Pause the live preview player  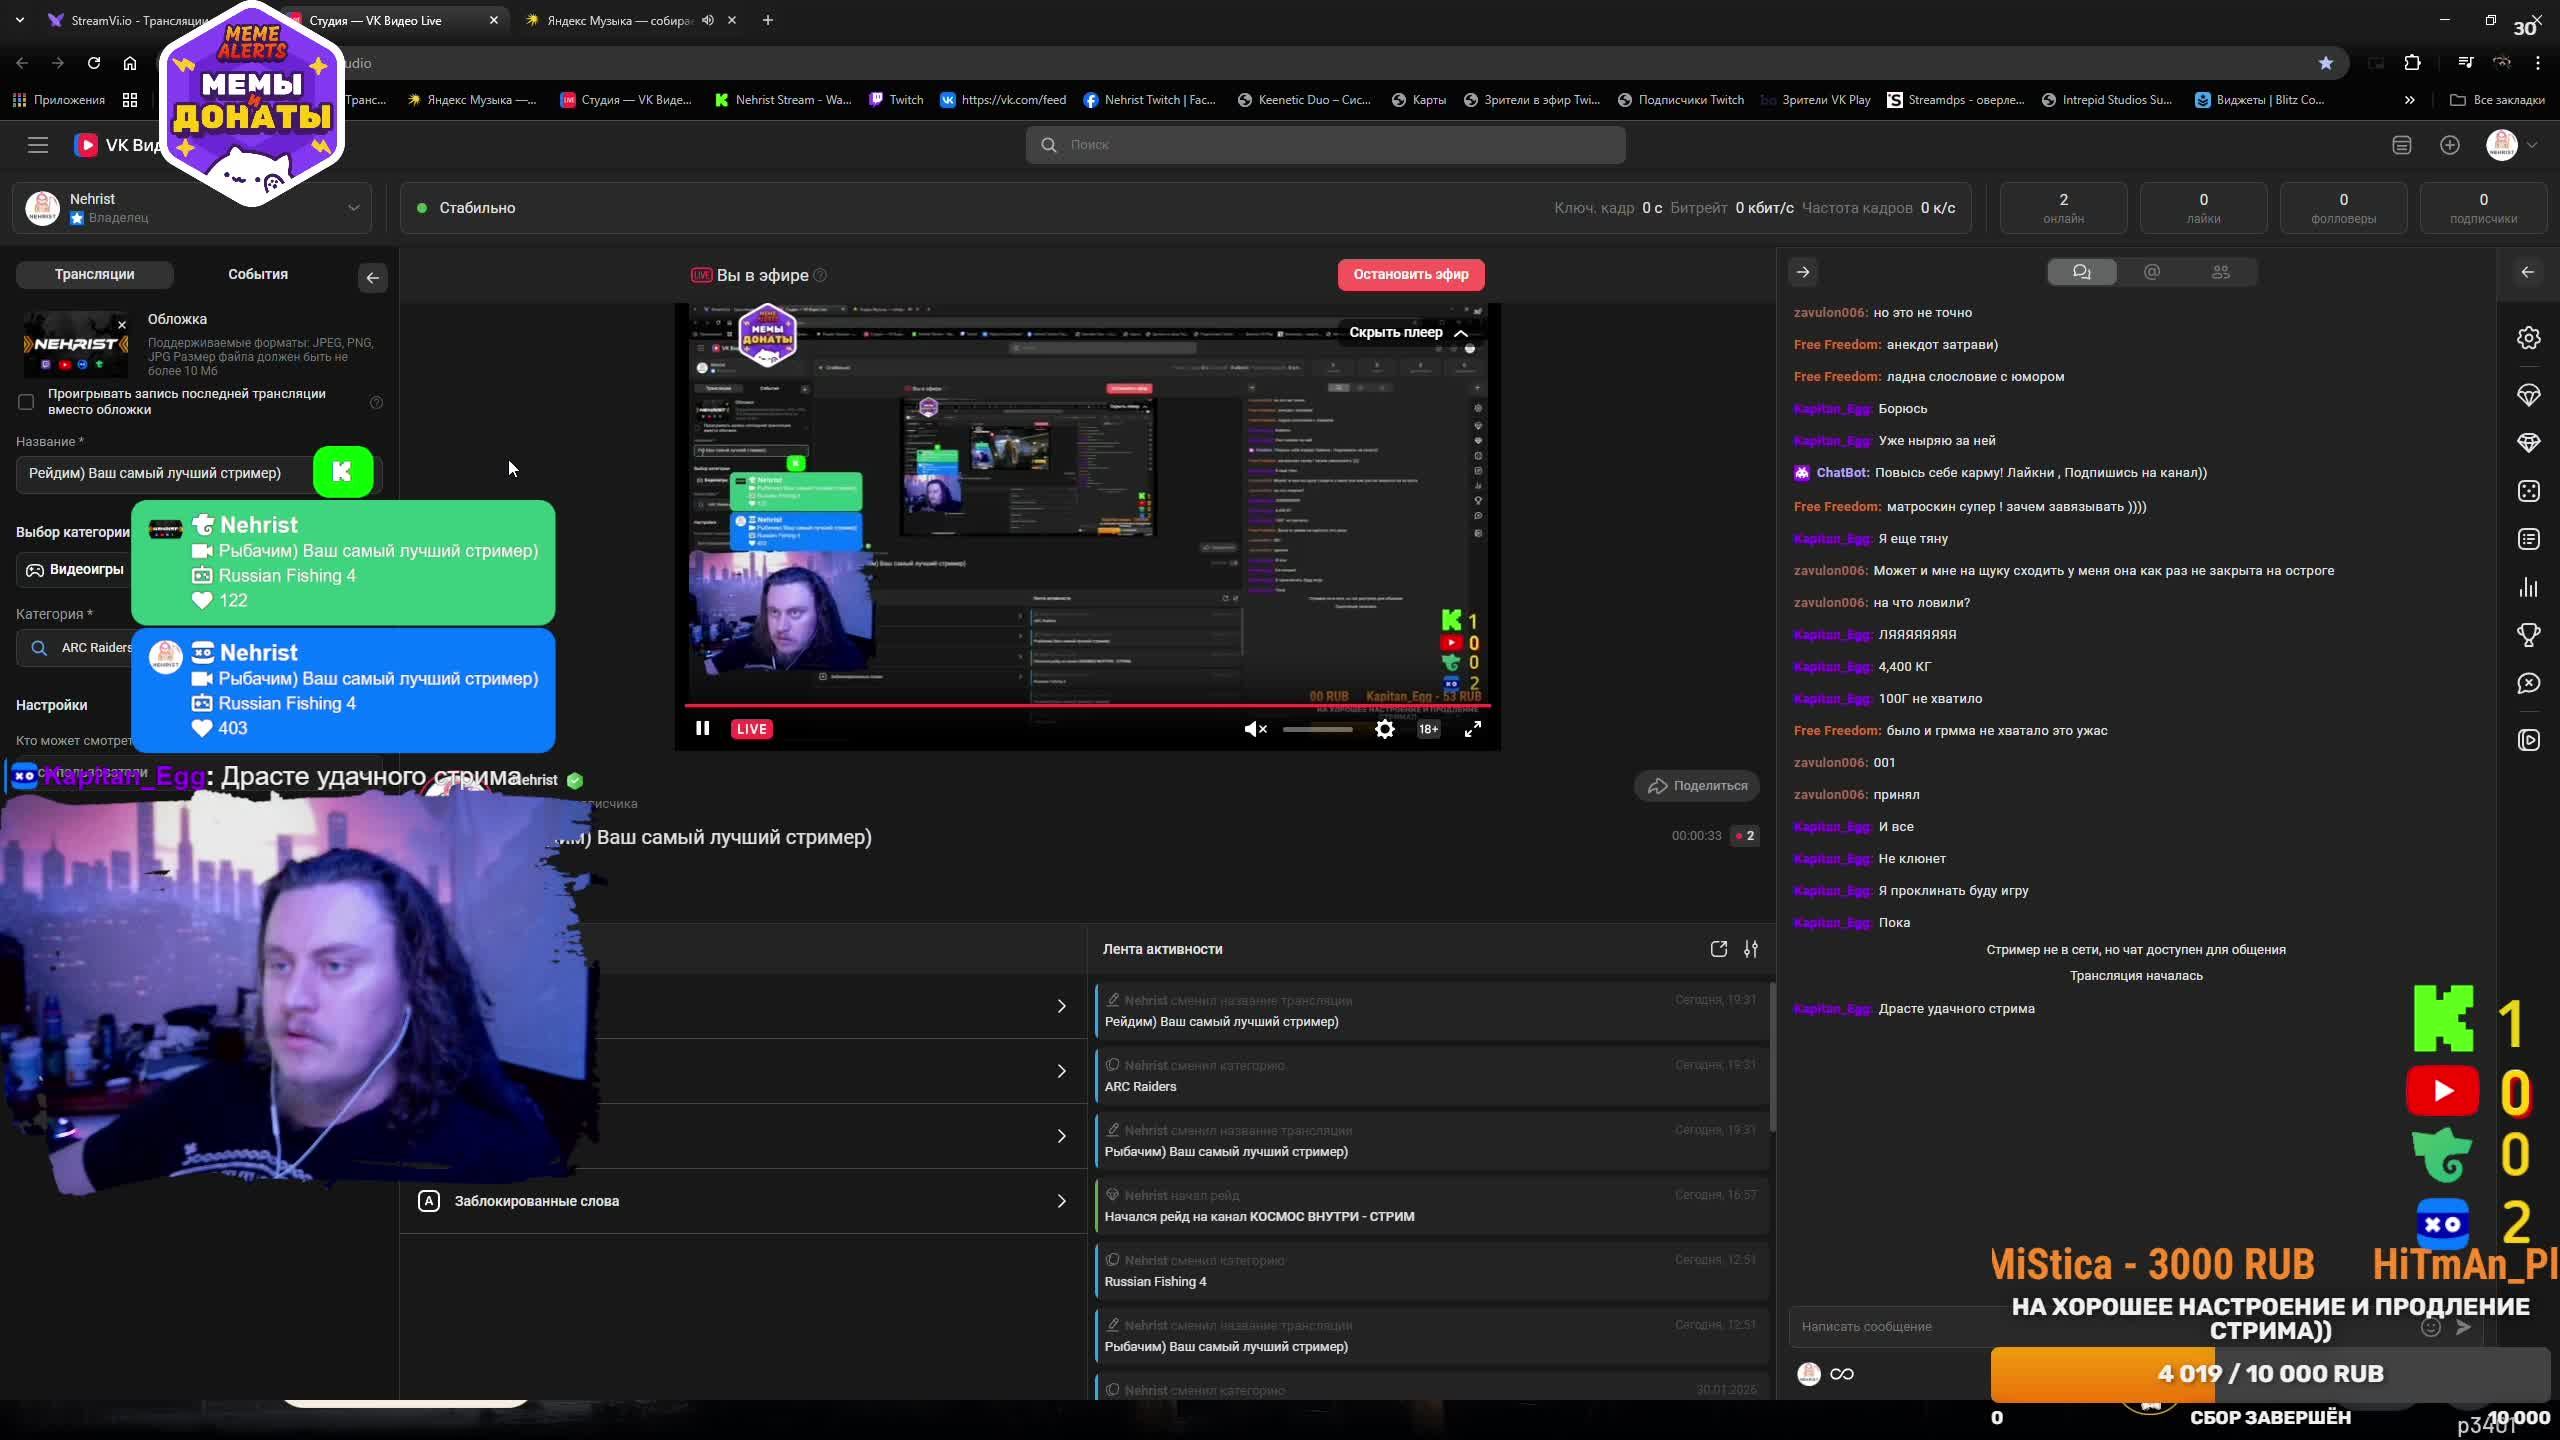702,729
